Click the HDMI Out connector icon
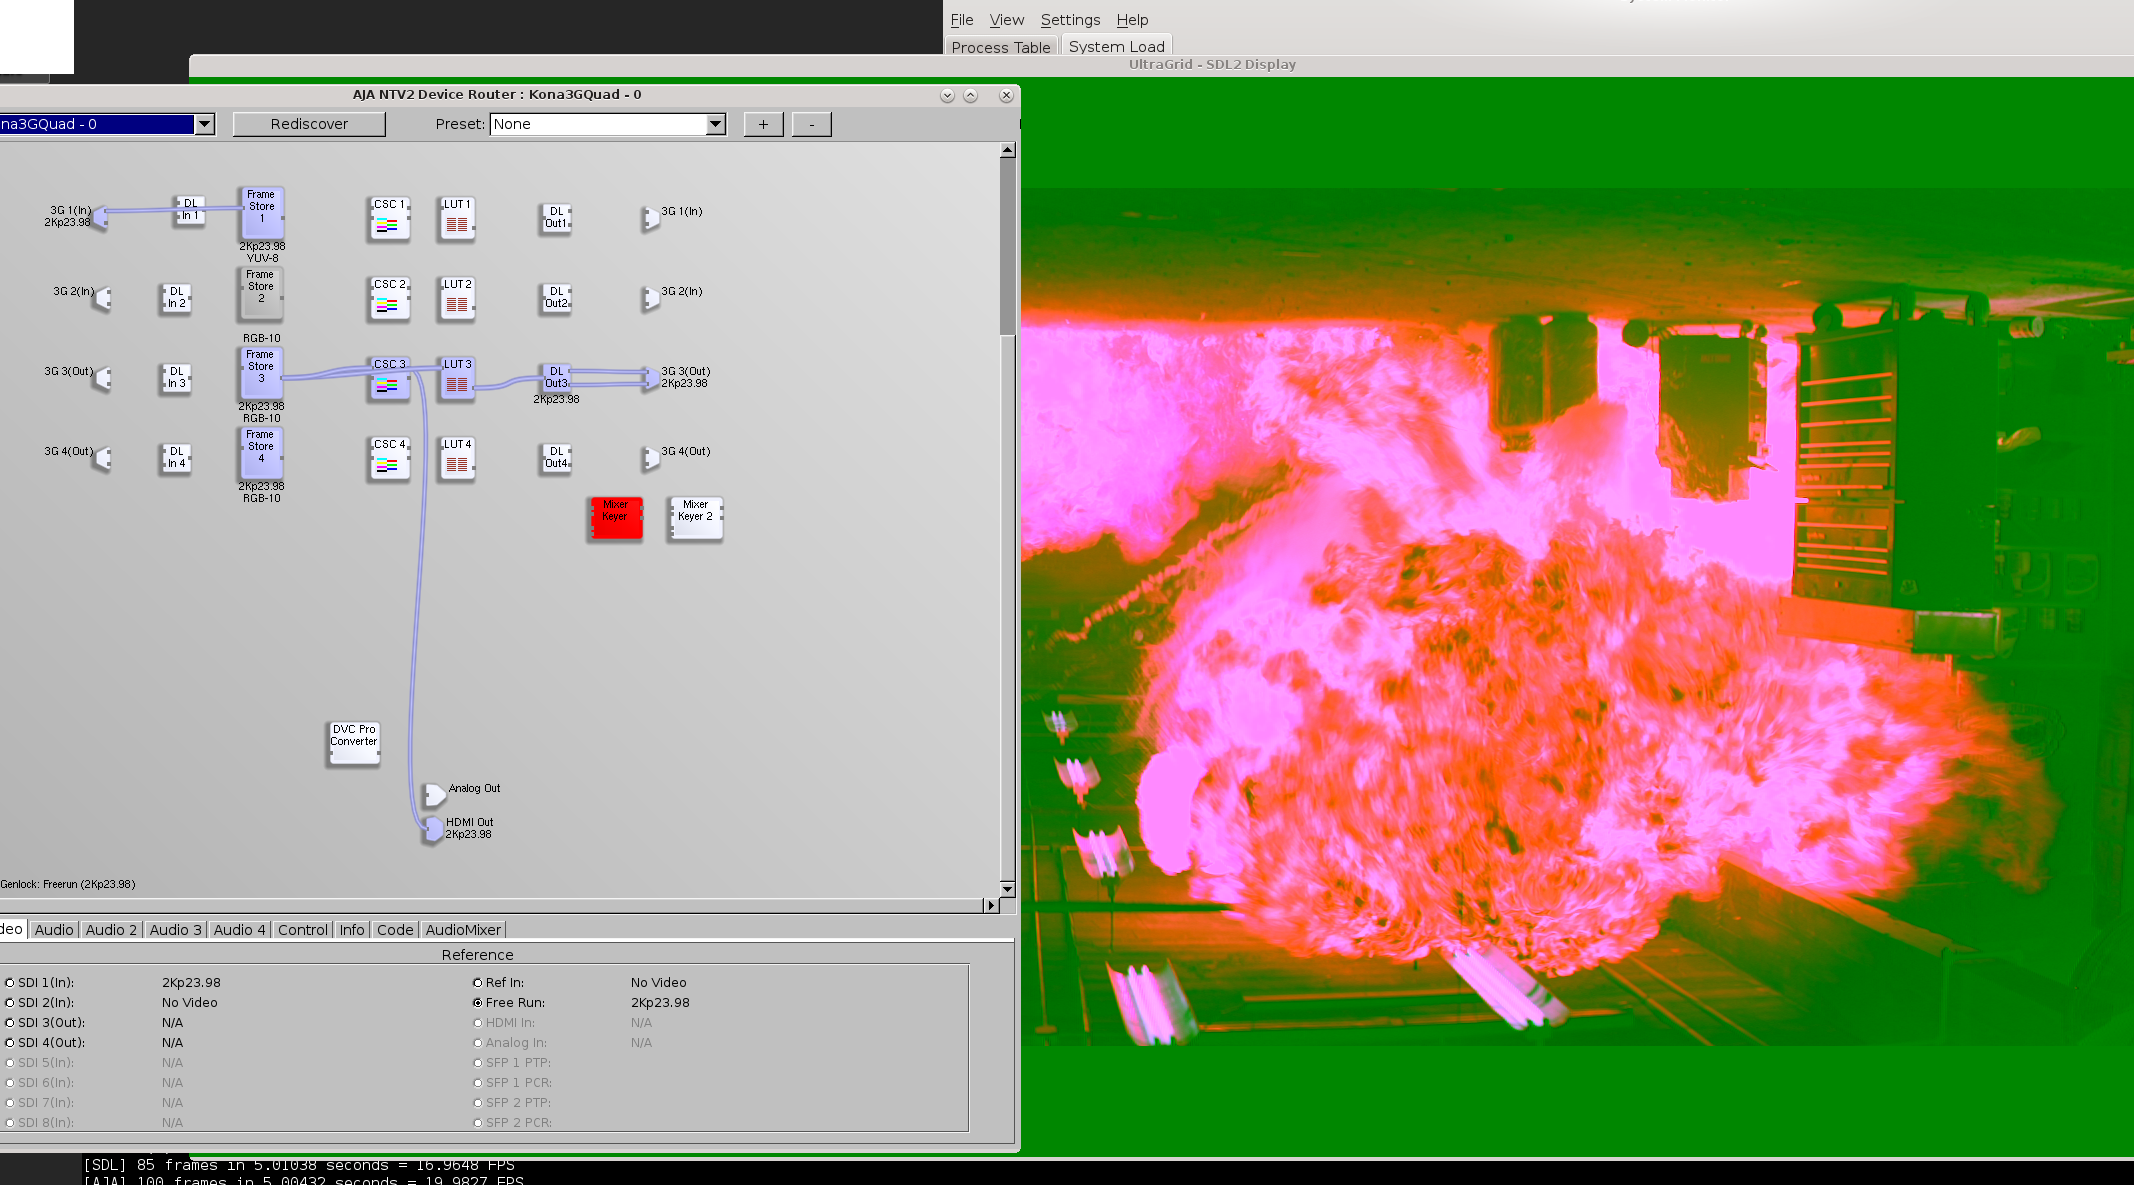The width and height of the screenshot is (2134, 1185). (432, 828)
